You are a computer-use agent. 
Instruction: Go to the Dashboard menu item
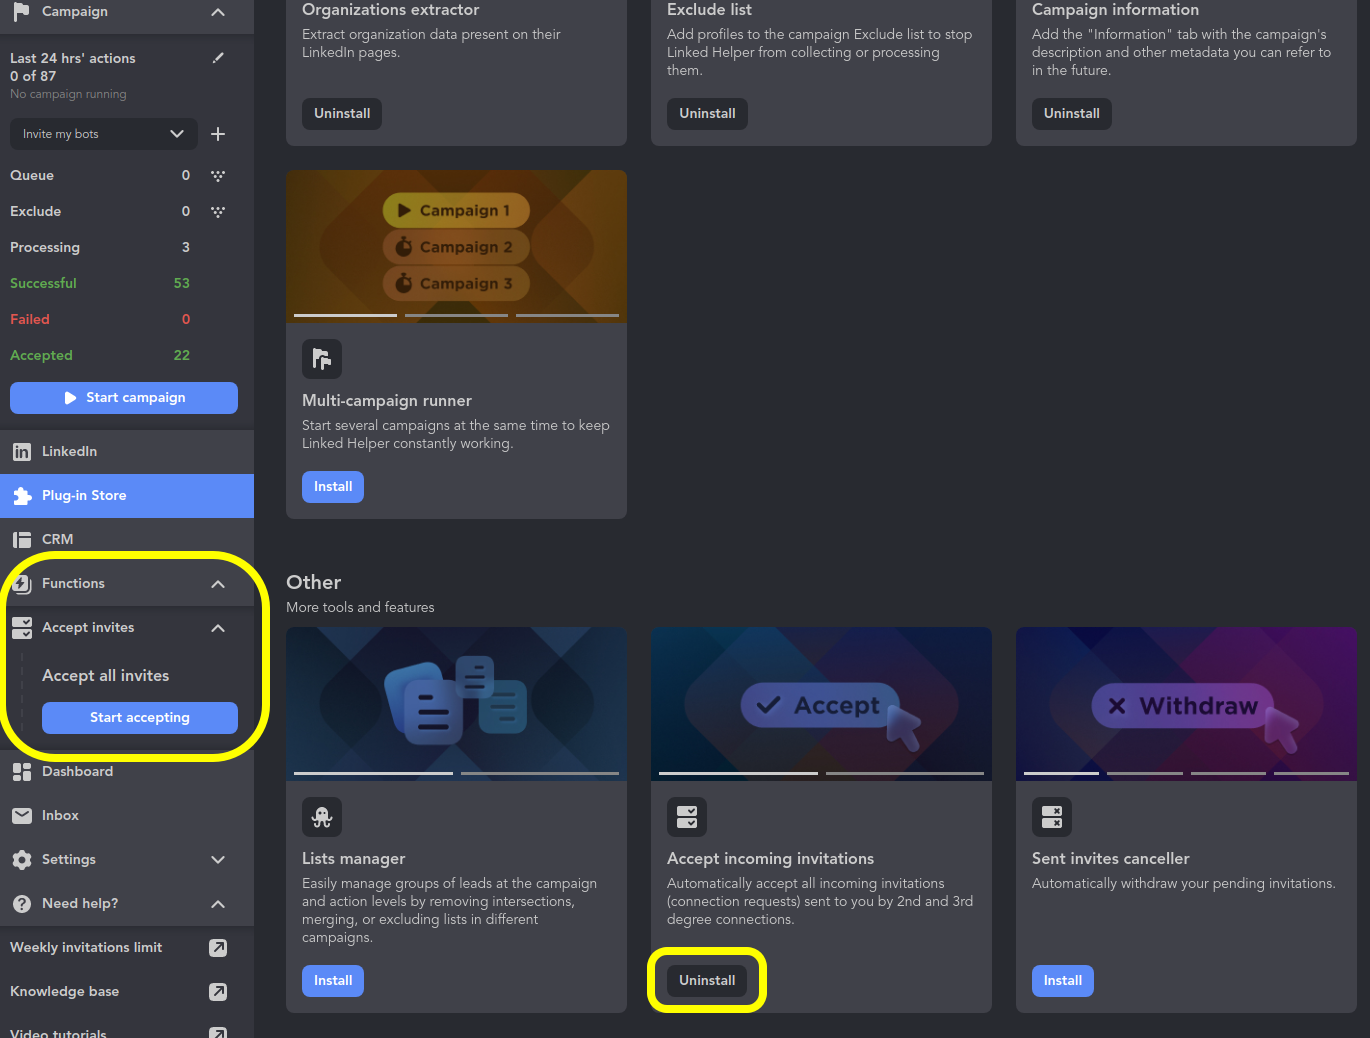pyautogui.click(x=77, y=772)
